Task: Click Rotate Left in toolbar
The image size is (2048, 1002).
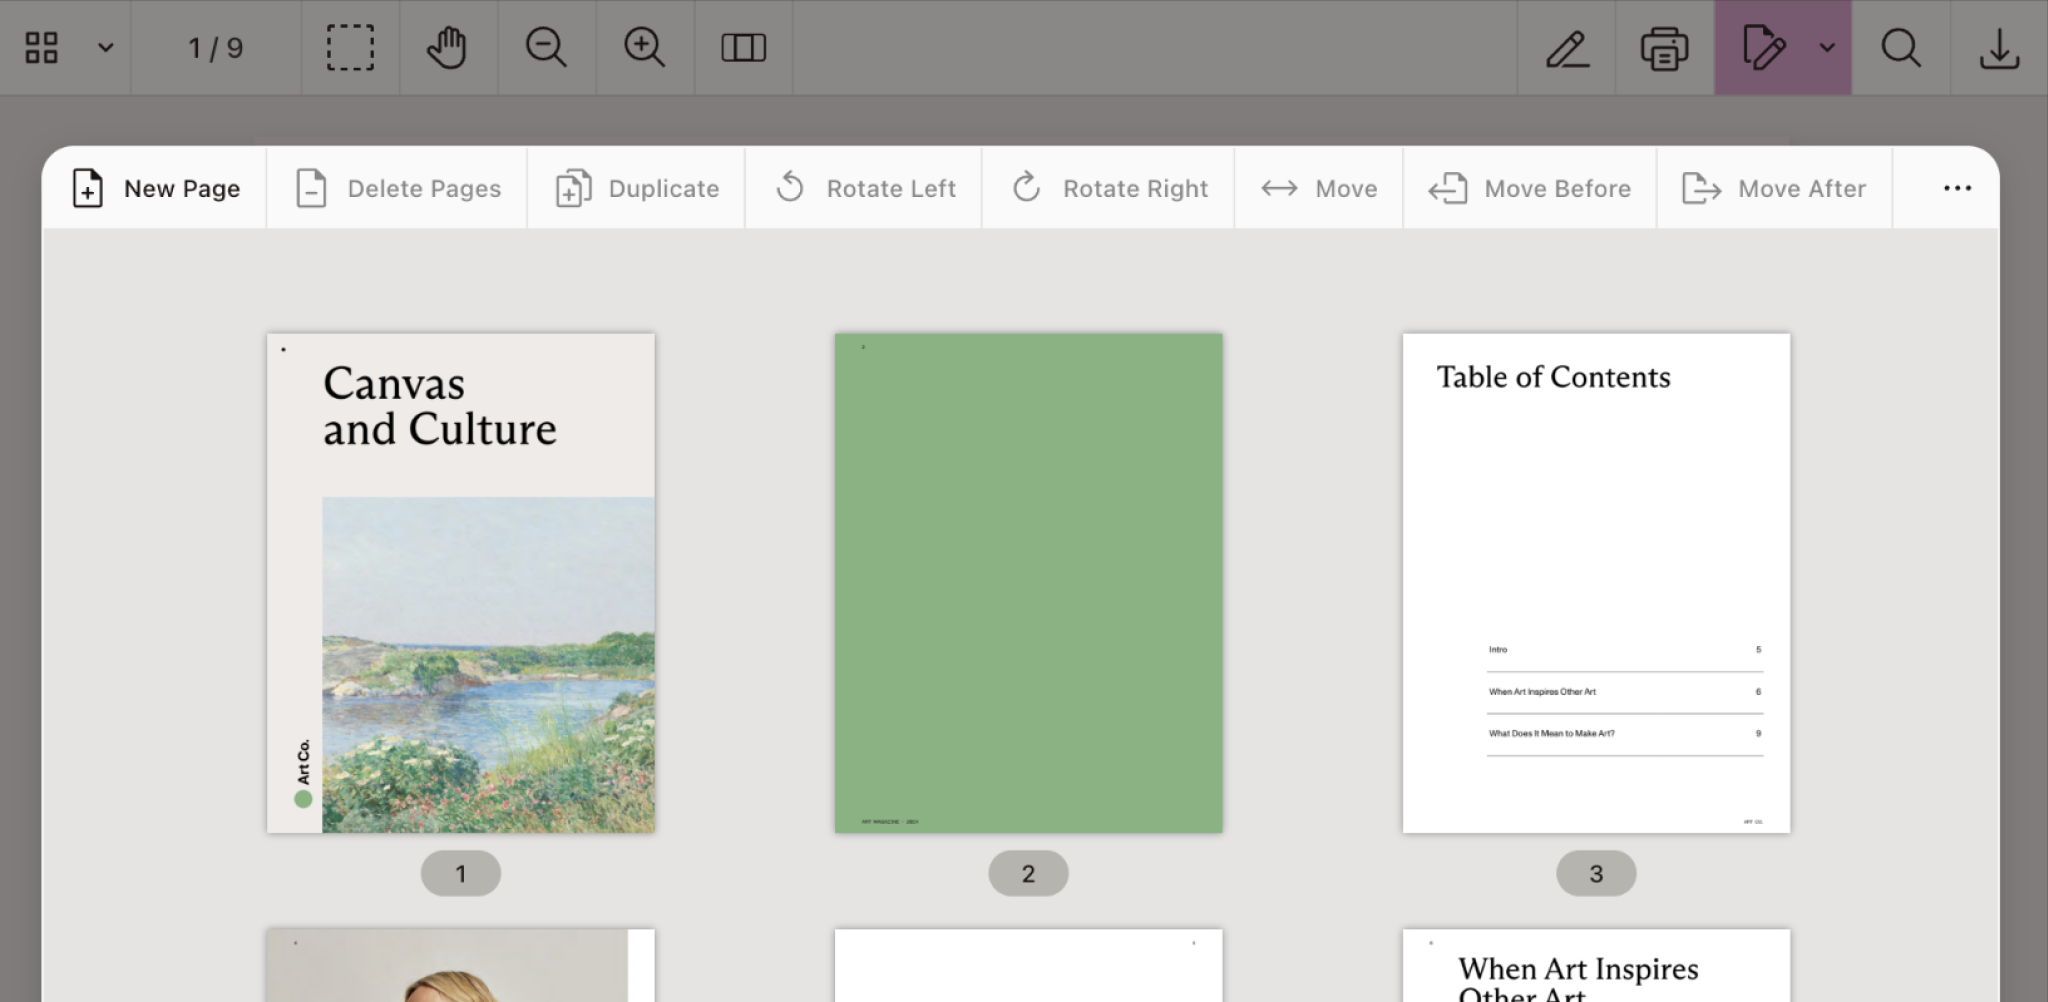Action: click(864, 188)
